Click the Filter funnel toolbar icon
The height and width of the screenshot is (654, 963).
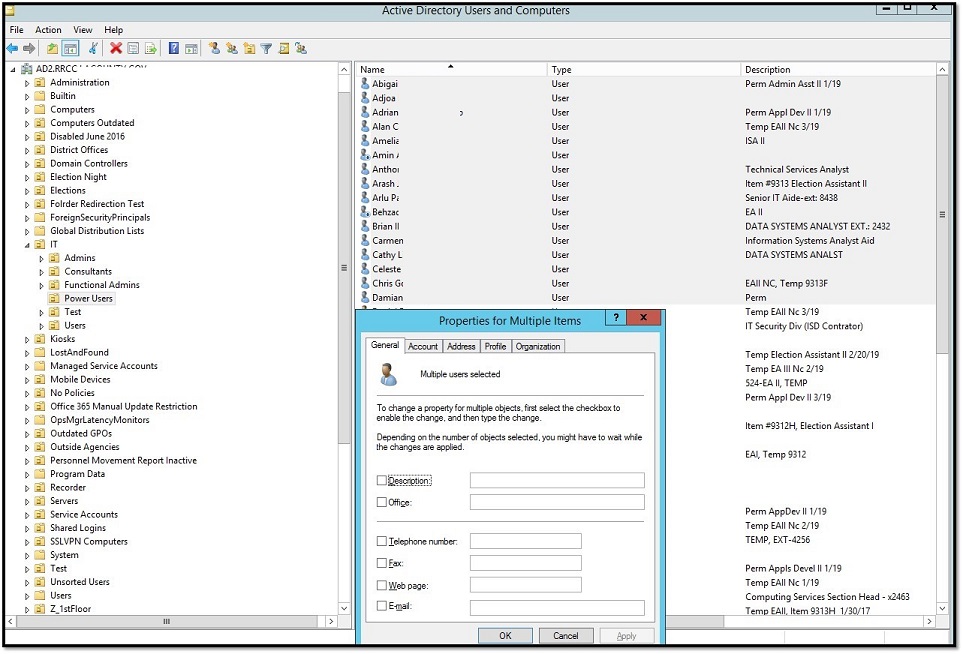(x=266, y=49)
